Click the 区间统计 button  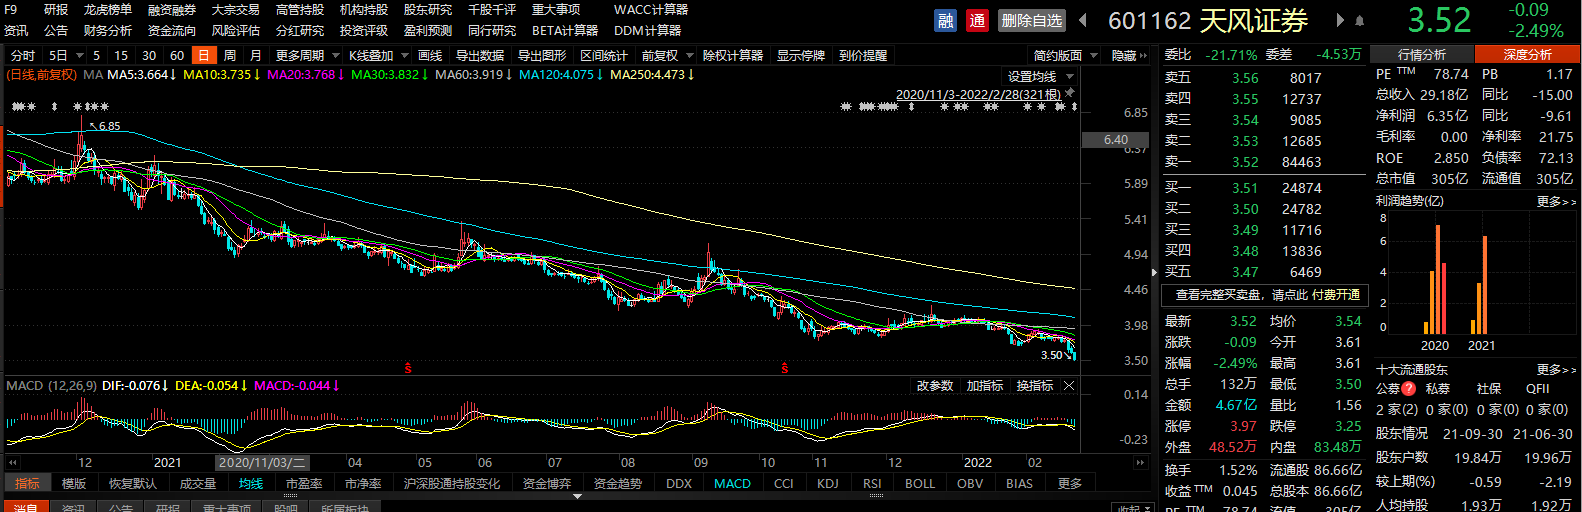pos(604,56)
